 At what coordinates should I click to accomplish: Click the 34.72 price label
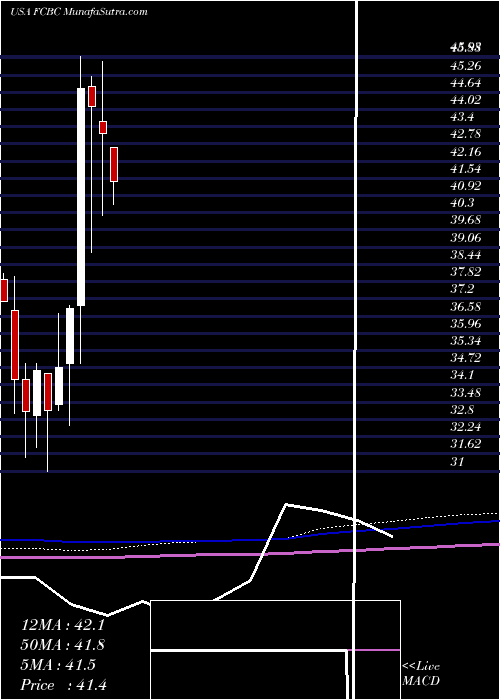tap(466, 358)
